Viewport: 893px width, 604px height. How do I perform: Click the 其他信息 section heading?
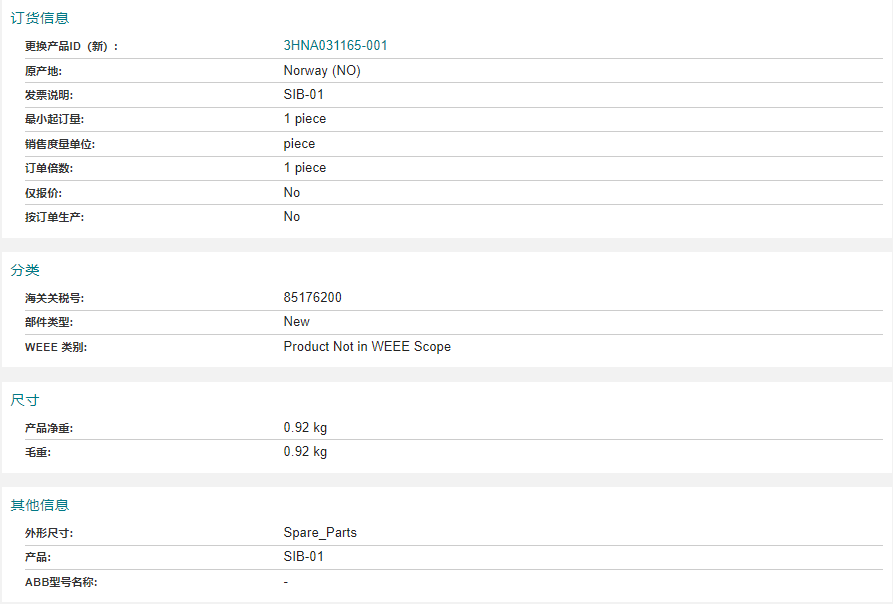point(40,505)
